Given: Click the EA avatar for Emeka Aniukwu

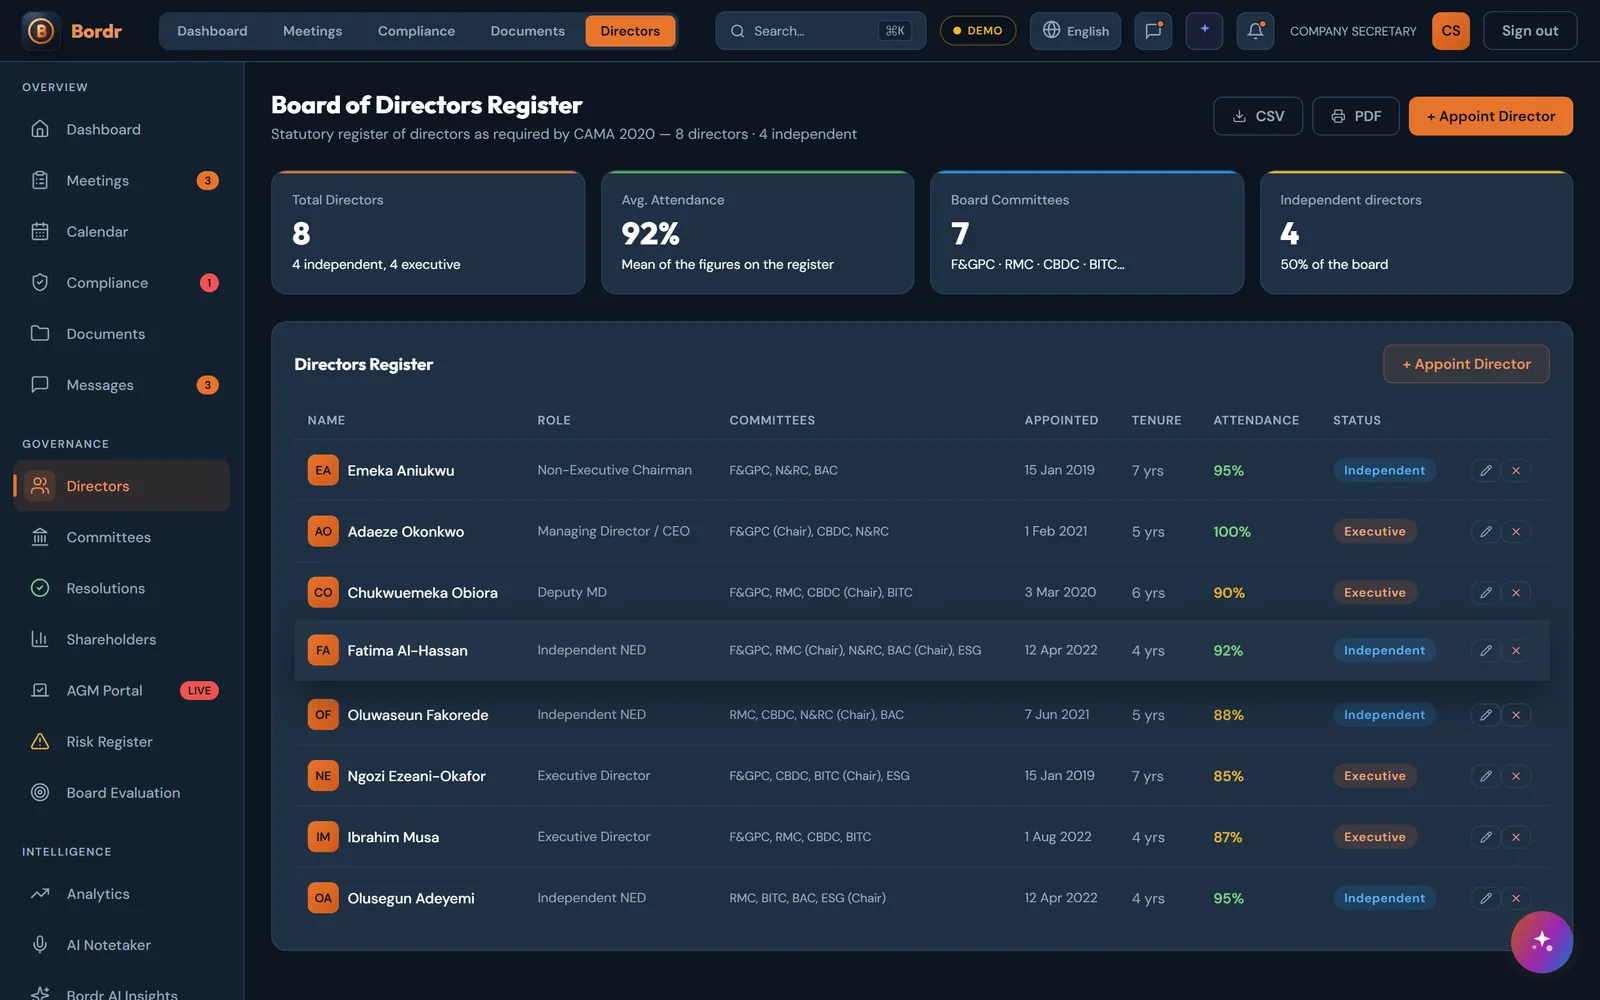Looking at the screenshot, I should click(323, 470).
